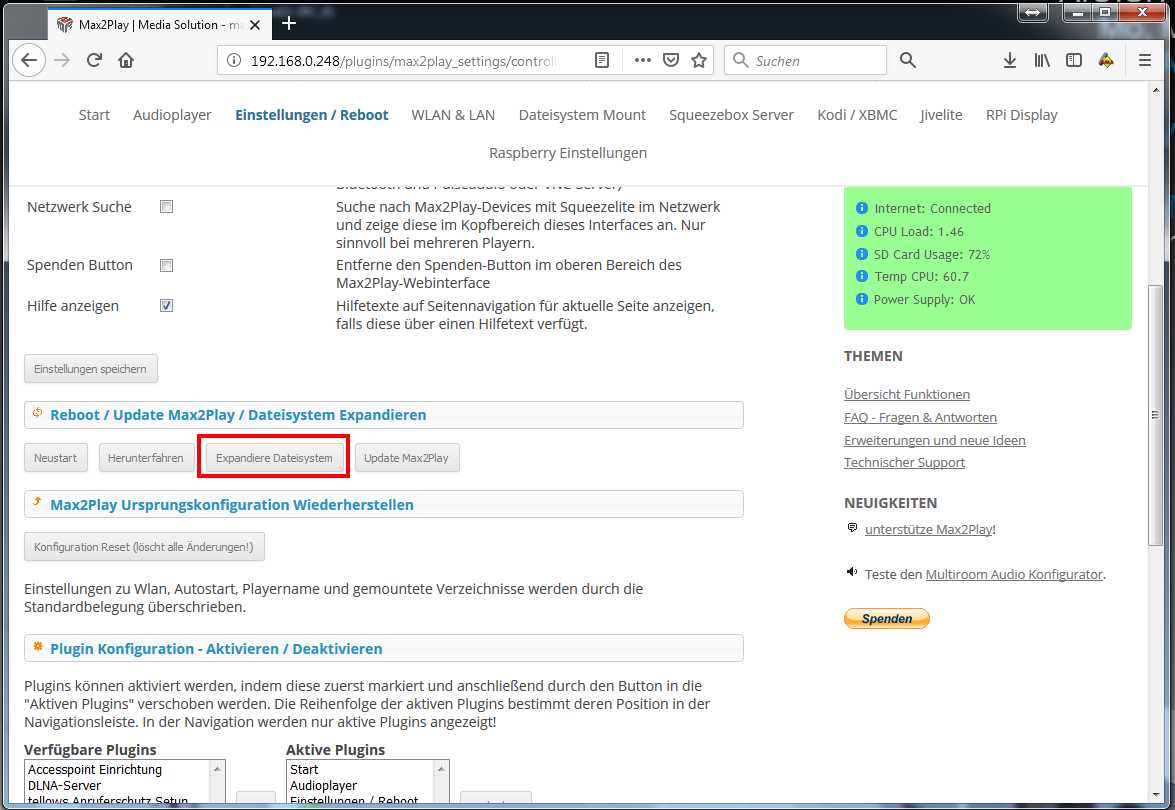Image resolution: width=1175 pixels, height=810 pixels.
Task: Click the Neustart button
Action: point(55,458)
